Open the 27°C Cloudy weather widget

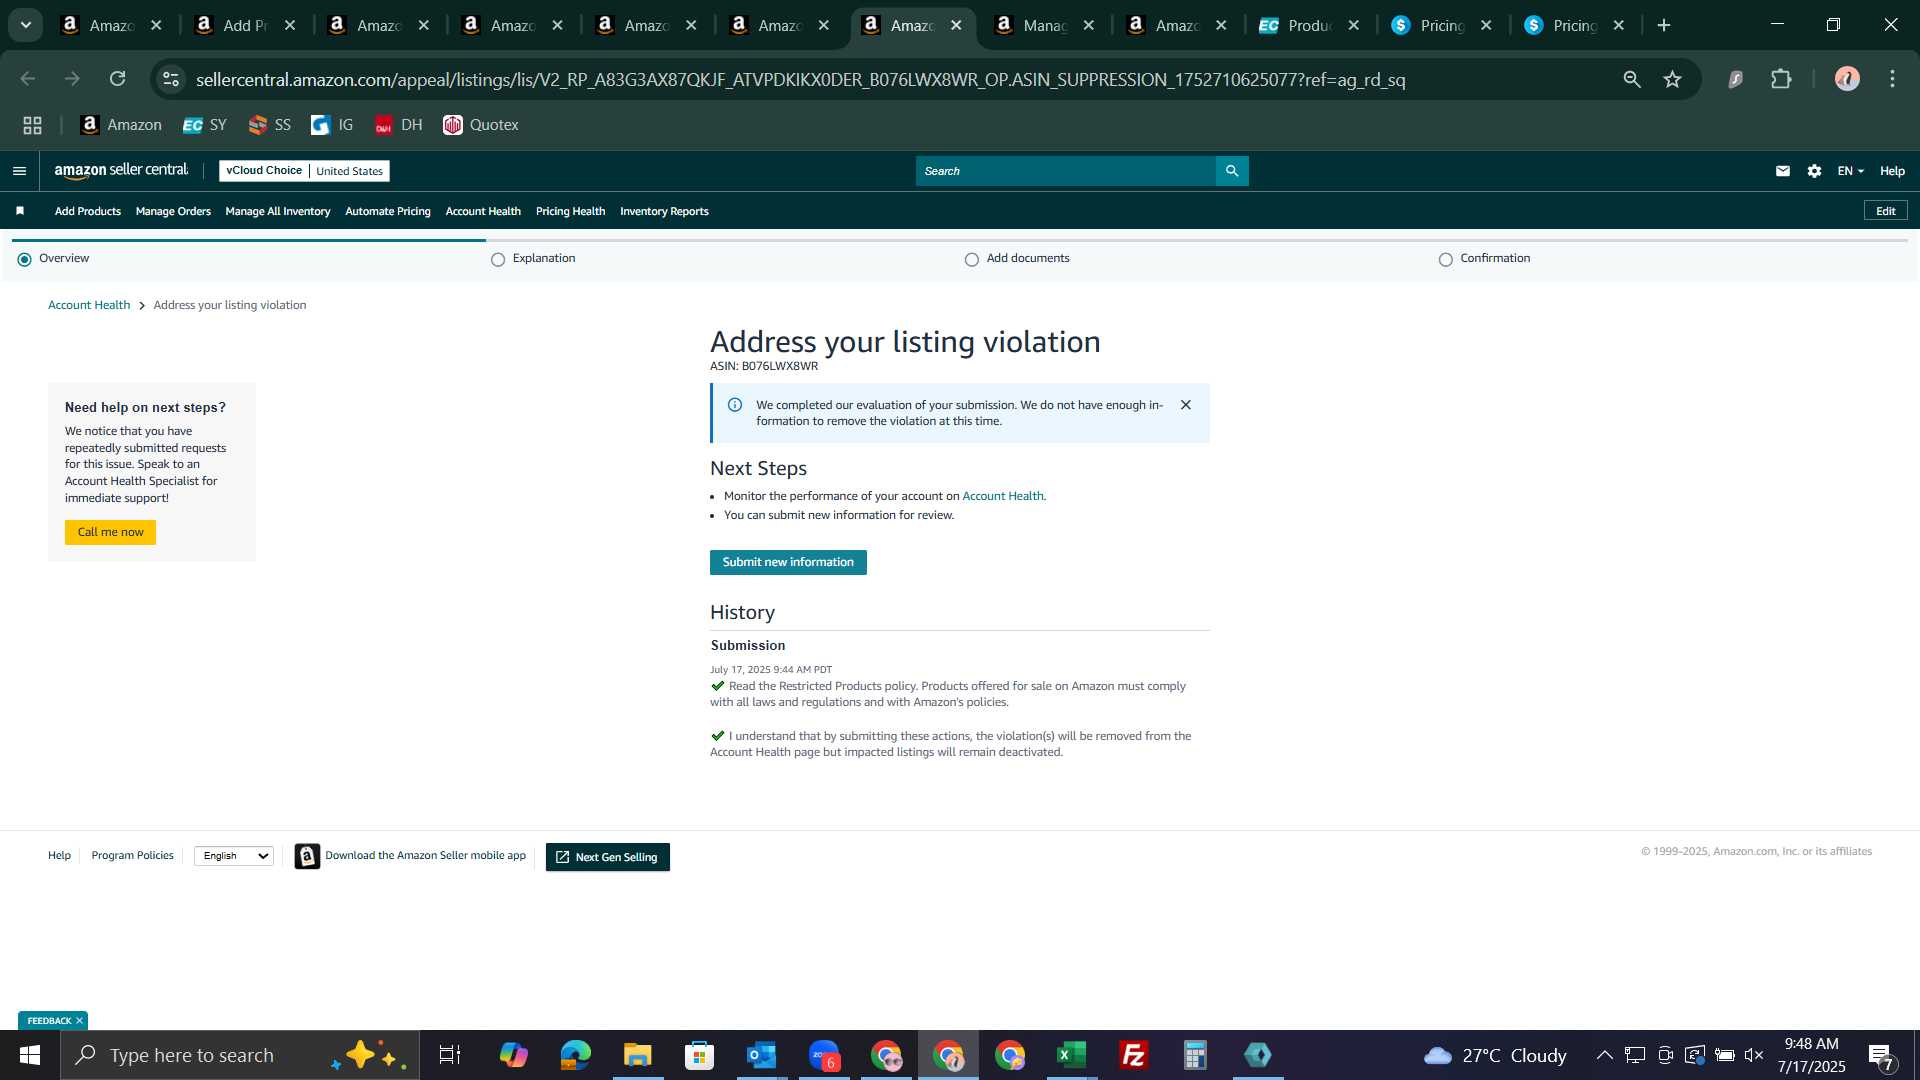[1495, 1055]
